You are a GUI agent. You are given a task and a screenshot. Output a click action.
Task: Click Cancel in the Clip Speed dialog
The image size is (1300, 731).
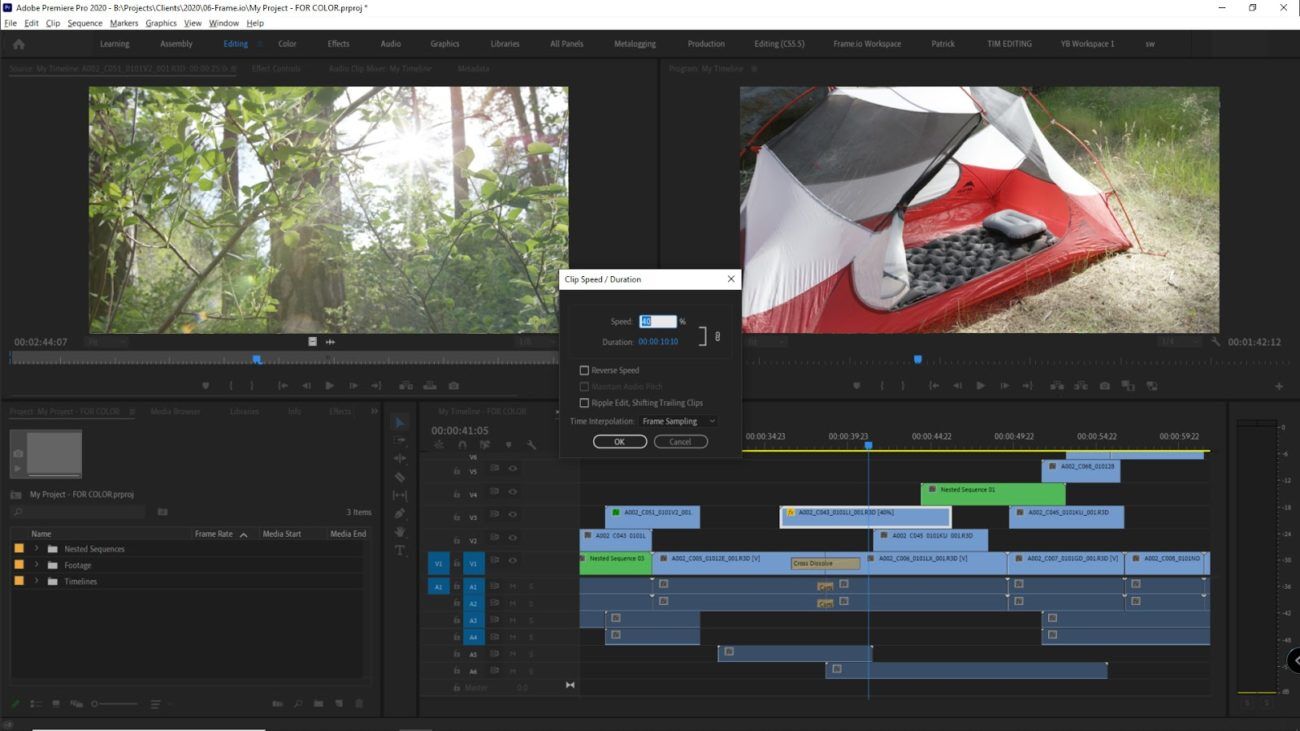(x=681, y=440)
